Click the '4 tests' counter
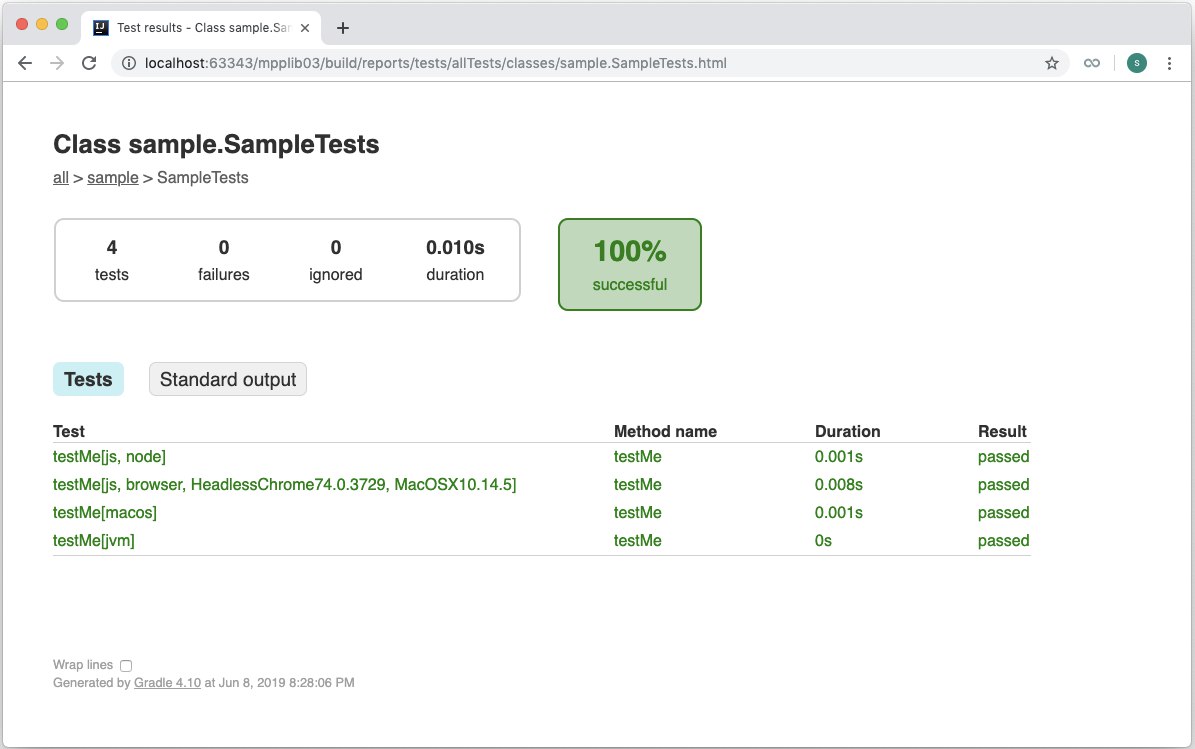1195x749 pixels. [x=111, y=260]
